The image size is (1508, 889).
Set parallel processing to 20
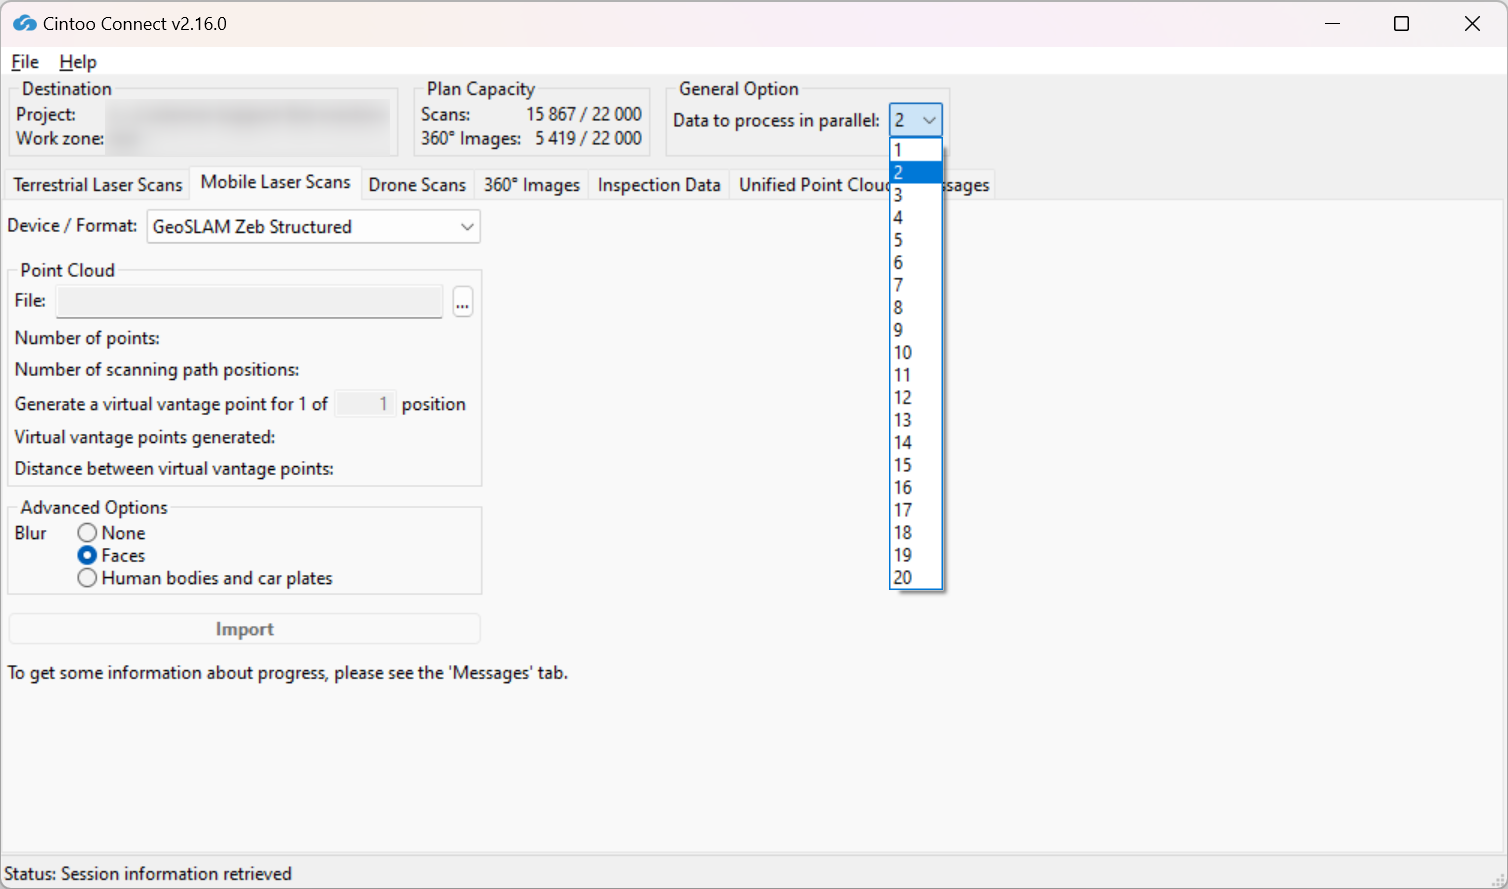pyautogui.click(x=916, y=577)
